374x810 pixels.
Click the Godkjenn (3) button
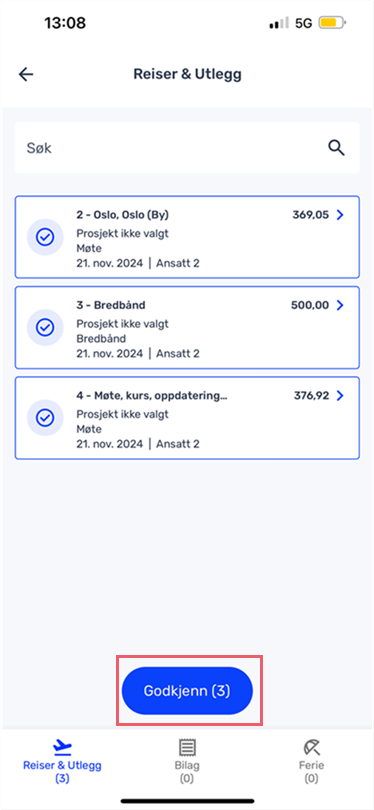pyautogui.click(x=187, y=691)
